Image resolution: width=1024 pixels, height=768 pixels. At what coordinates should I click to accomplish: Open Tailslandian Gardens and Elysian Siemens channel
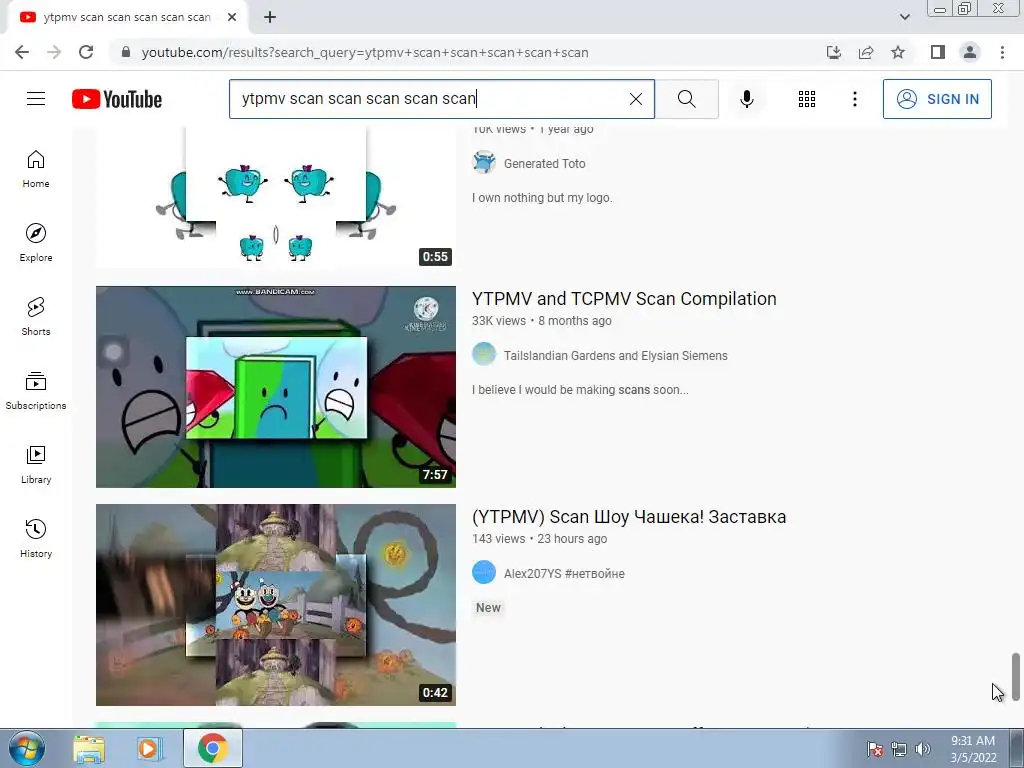click(x=615, y=355)
